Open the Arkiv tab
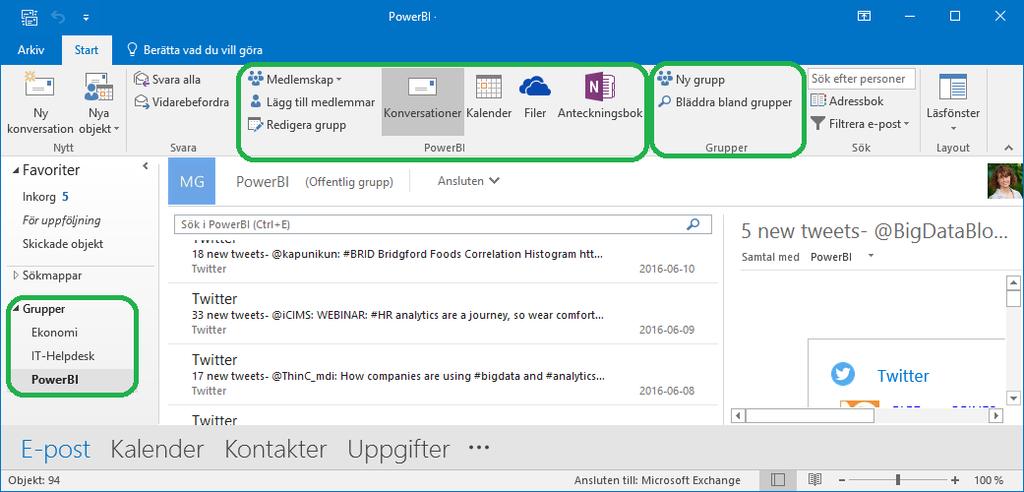This screenshot has width=1024, height=492. [x=31, y=50]
